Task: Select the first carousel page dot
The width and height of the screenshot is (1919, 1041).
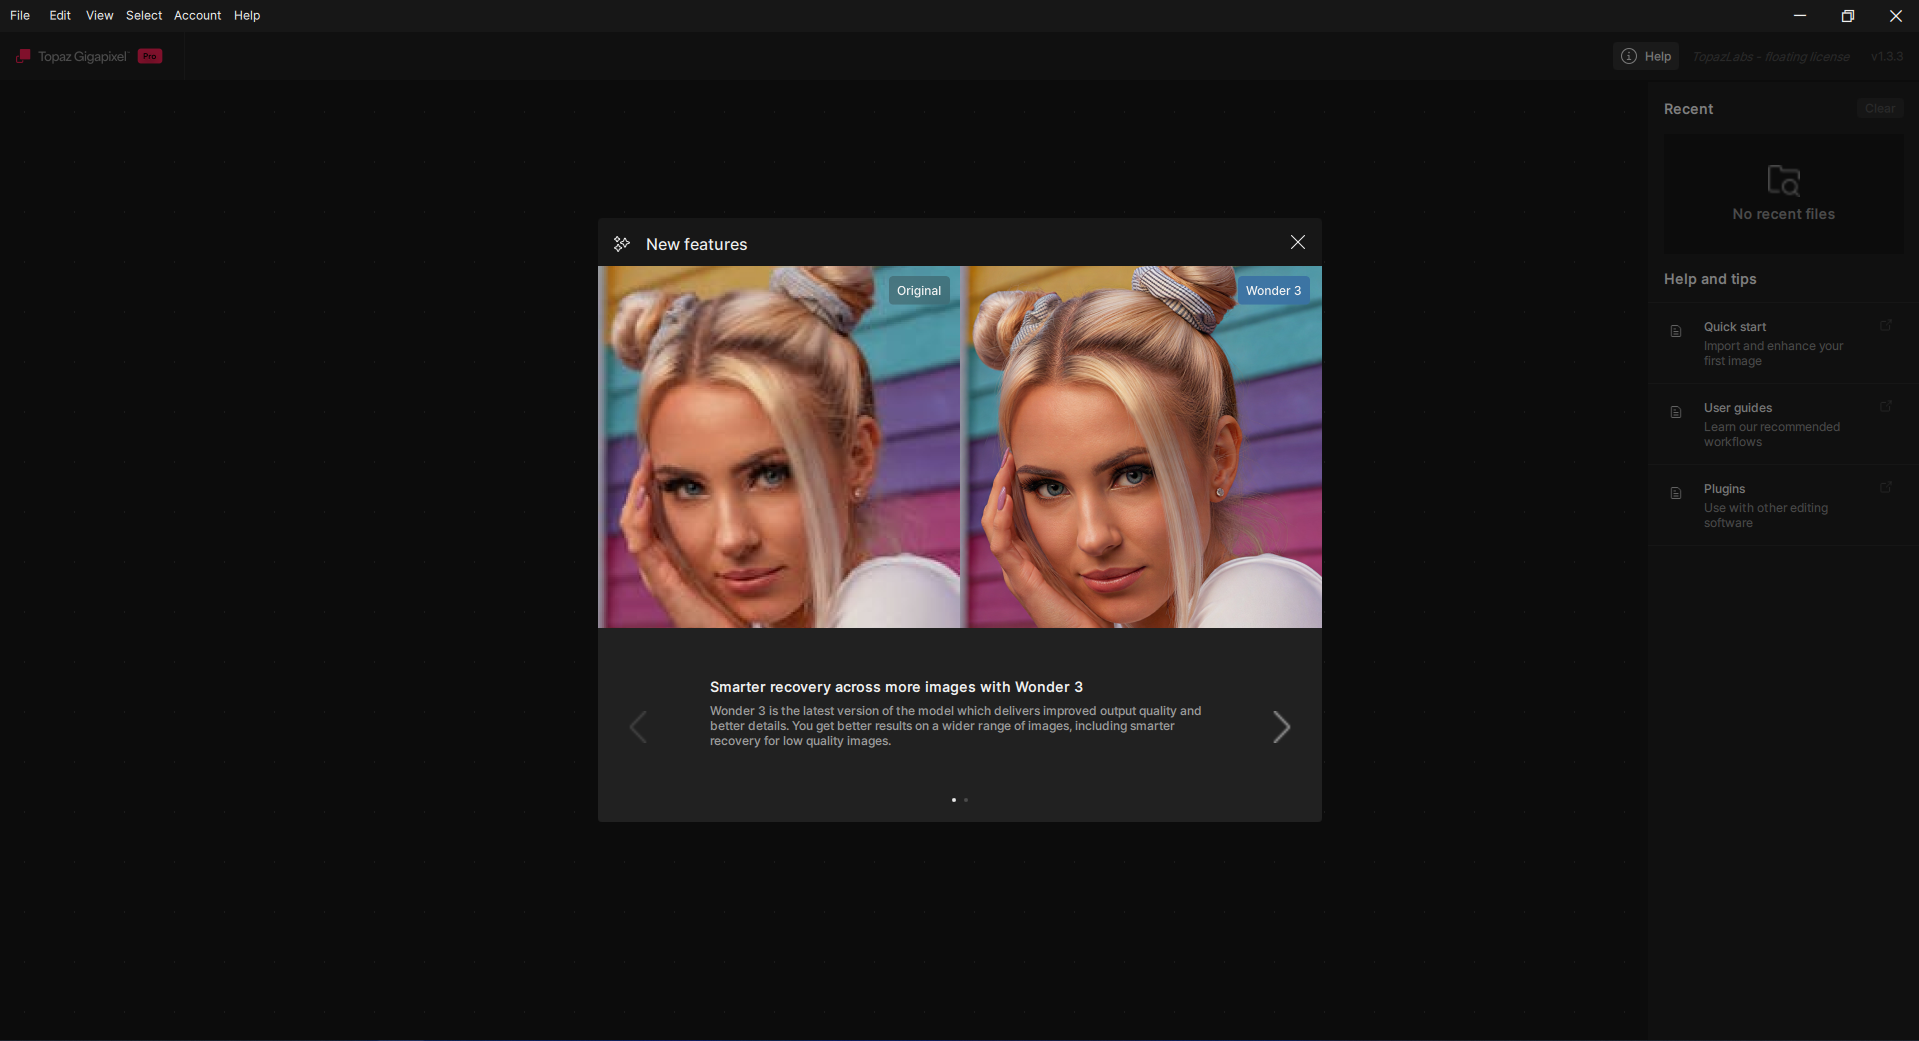Action: click(954, 800)
